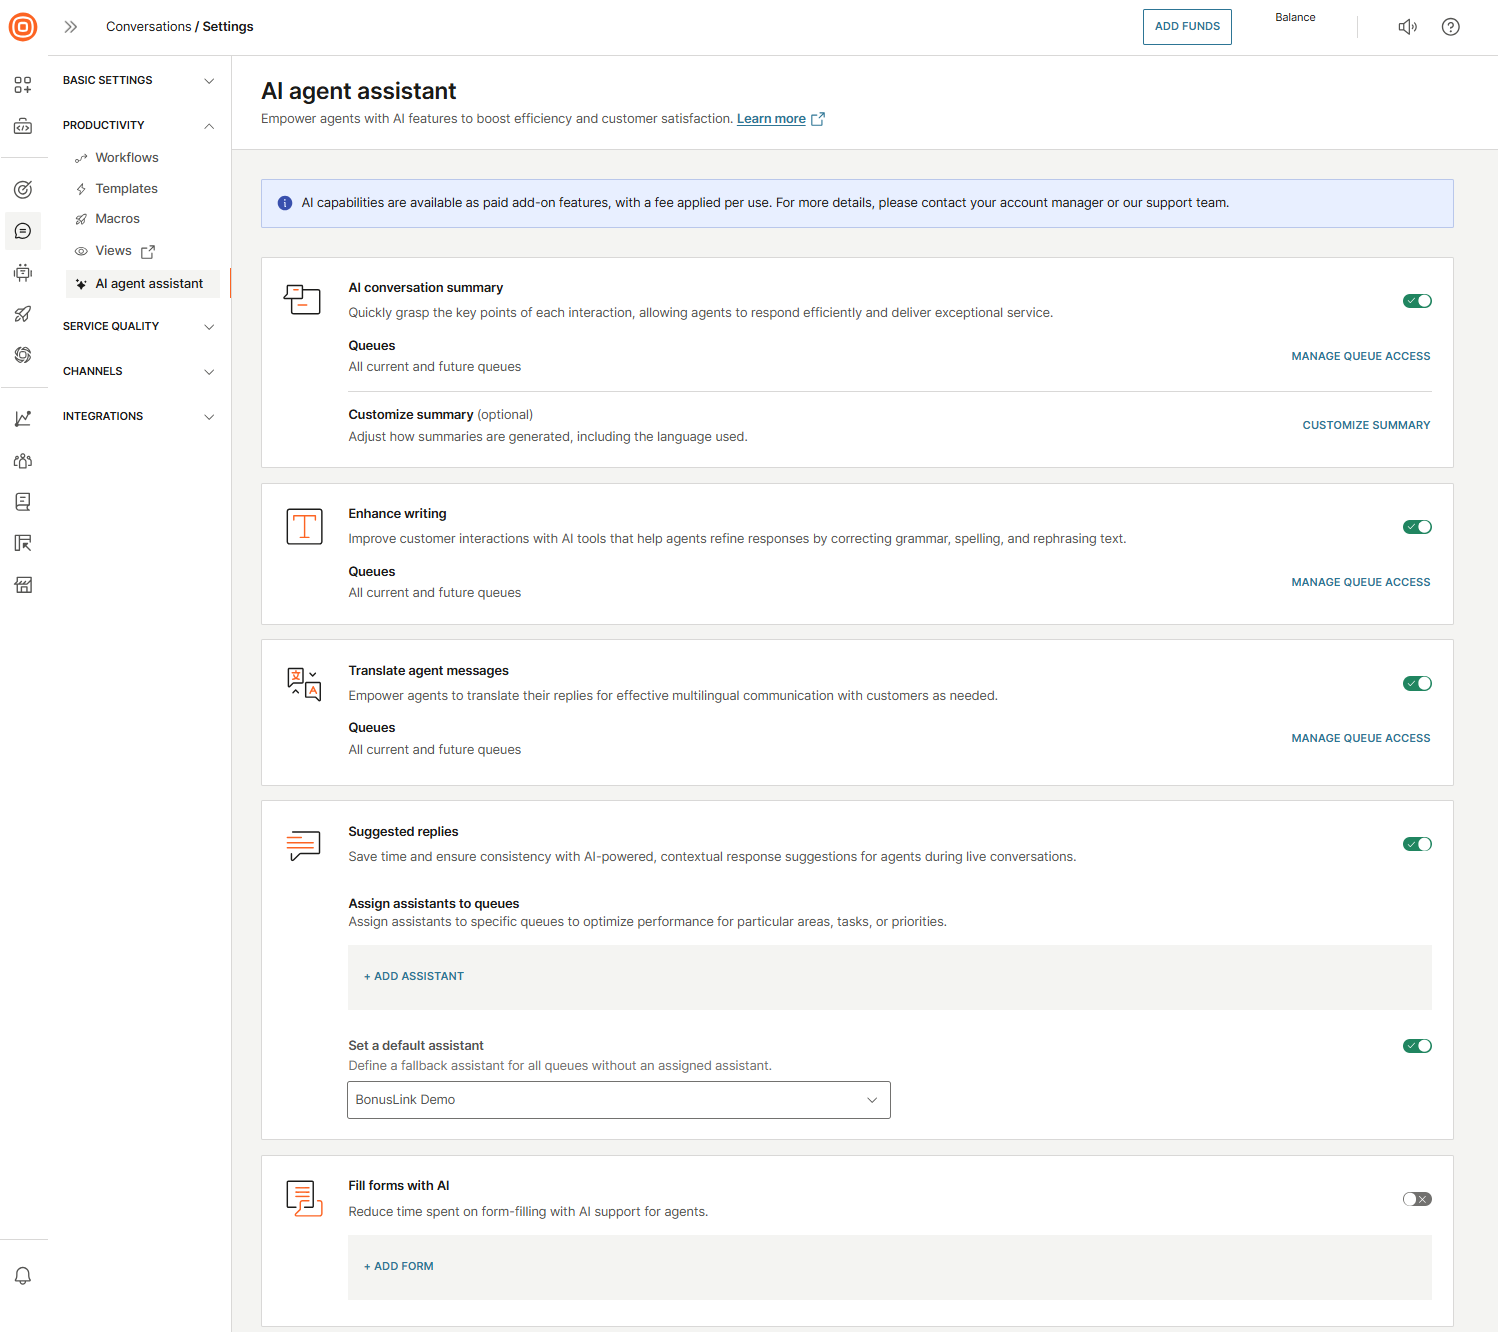Click Add Assistant under Suggested replies
This screenshot has height=1332, width=1498.
pyautogui.click(x=414, y=976)
